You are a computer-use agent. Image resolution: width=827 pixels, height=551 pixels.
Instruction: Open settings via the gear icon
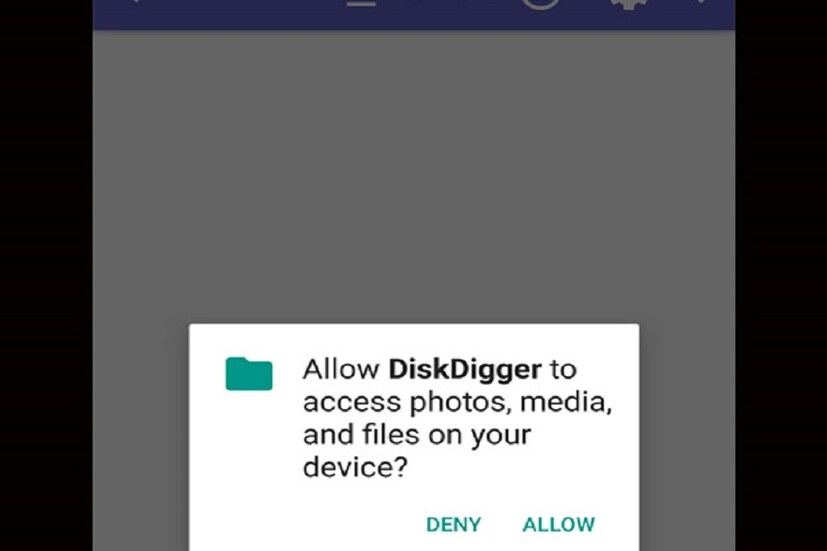click(629, 4)
